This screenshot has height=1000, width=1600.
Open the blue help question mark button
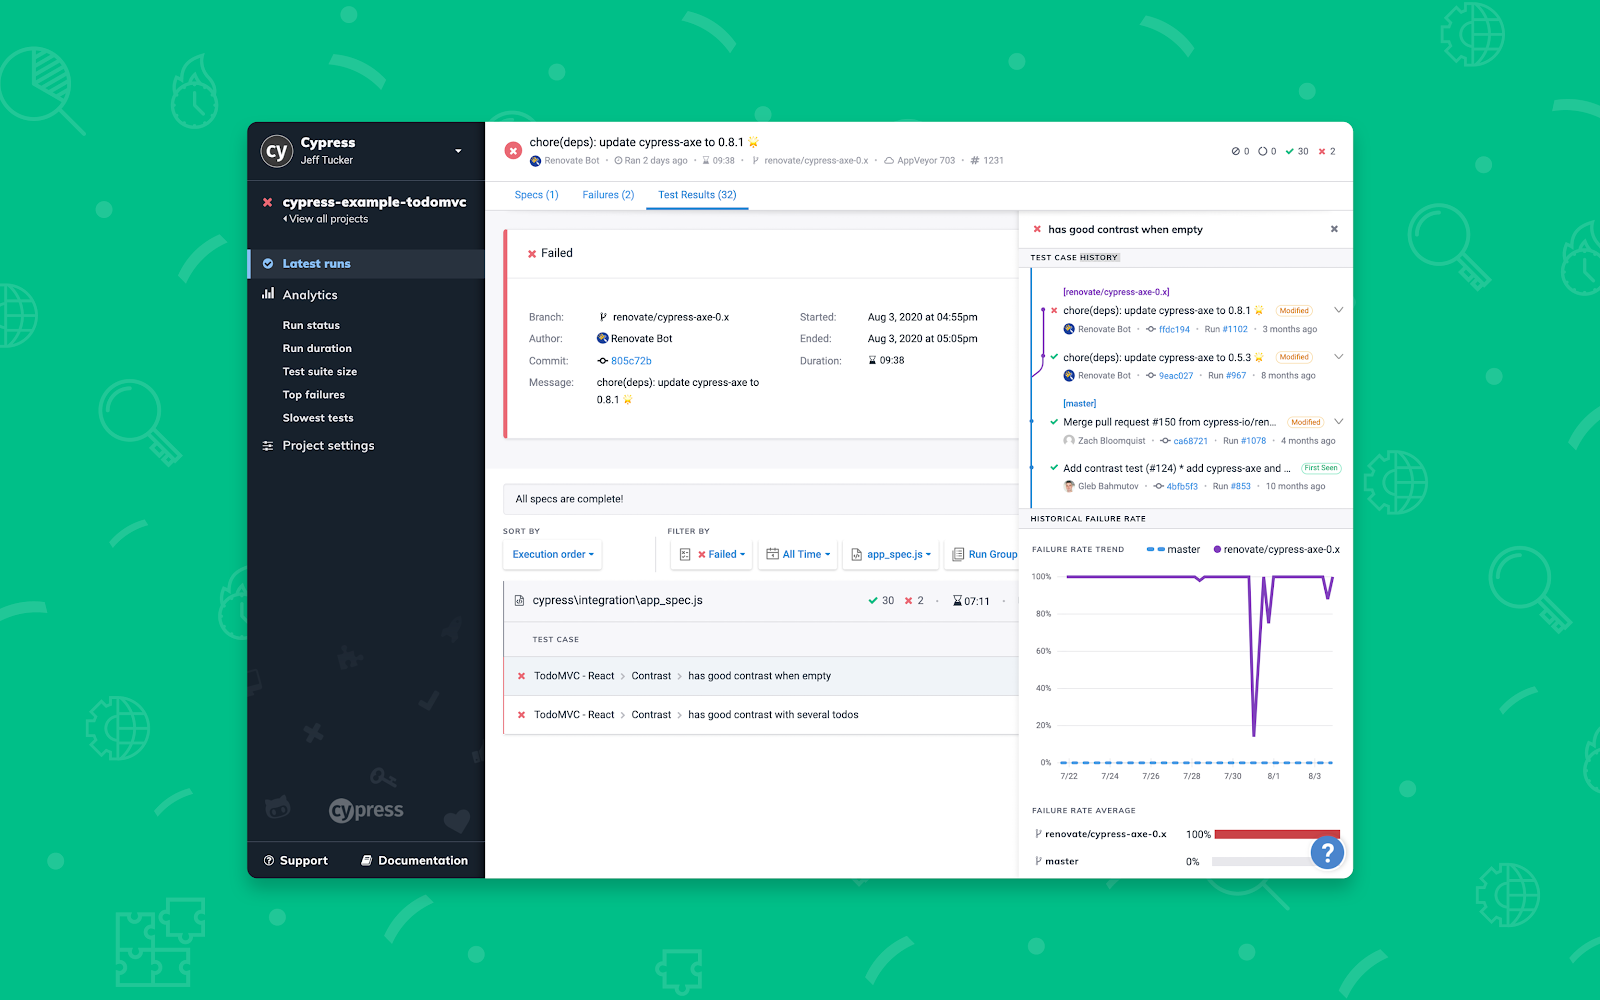click(x=1327, y=853)
